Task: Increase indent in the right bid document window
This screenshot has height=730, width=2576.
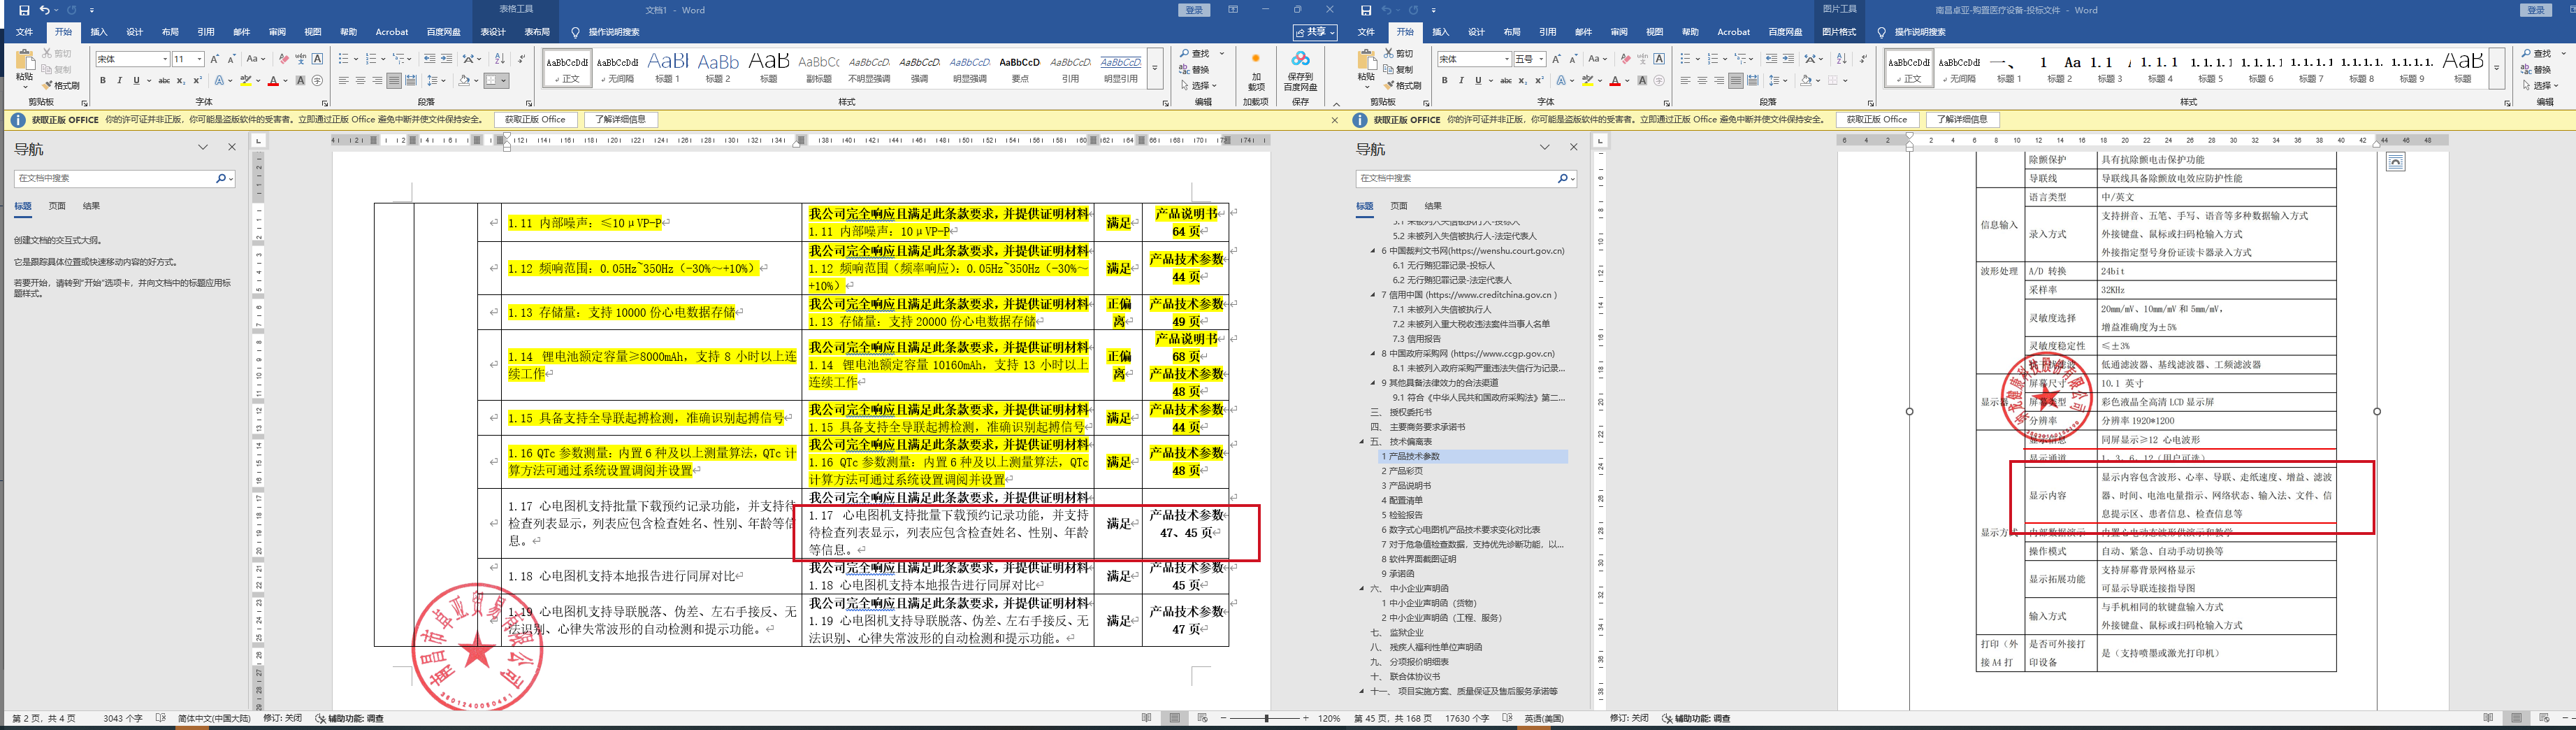Action: (x=1788, y=59)
